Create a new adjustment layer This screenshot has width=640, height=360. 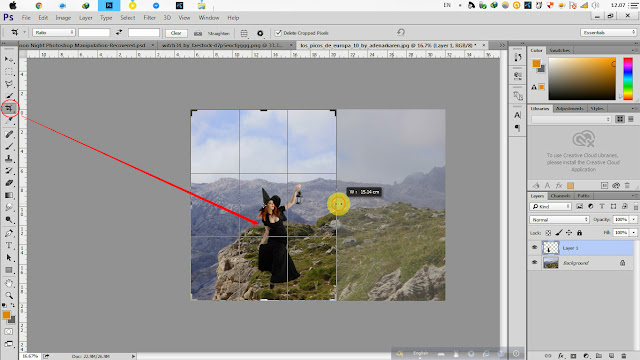click(586, 356)
